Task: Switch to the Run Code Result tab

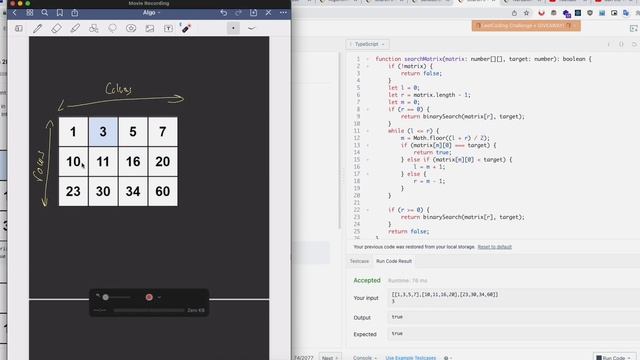Action: (x=394, y=261)
